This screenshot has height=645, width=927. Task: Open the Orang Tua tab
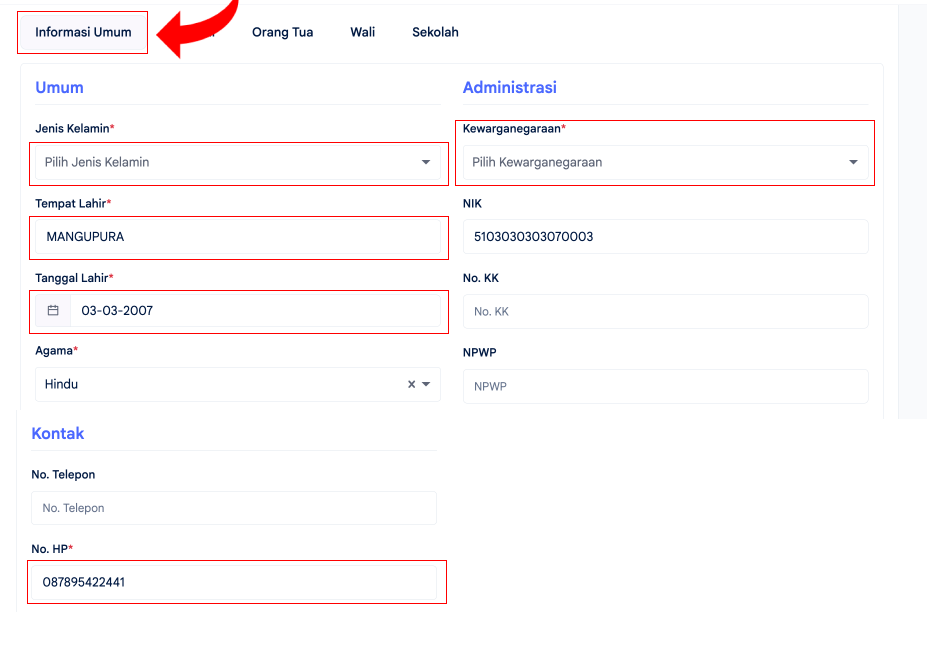tap(283, 32)
